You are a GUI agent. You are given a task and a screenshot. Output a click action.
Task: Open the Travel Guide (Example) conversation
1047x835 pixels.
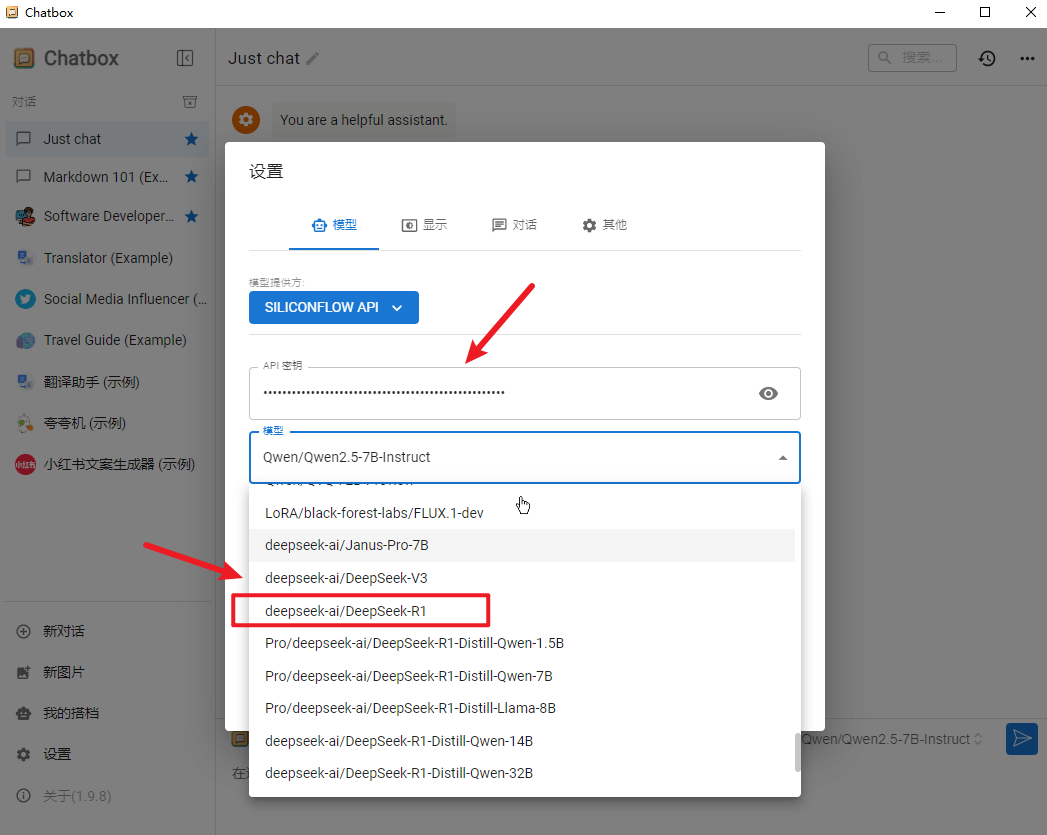pos(108,340)
